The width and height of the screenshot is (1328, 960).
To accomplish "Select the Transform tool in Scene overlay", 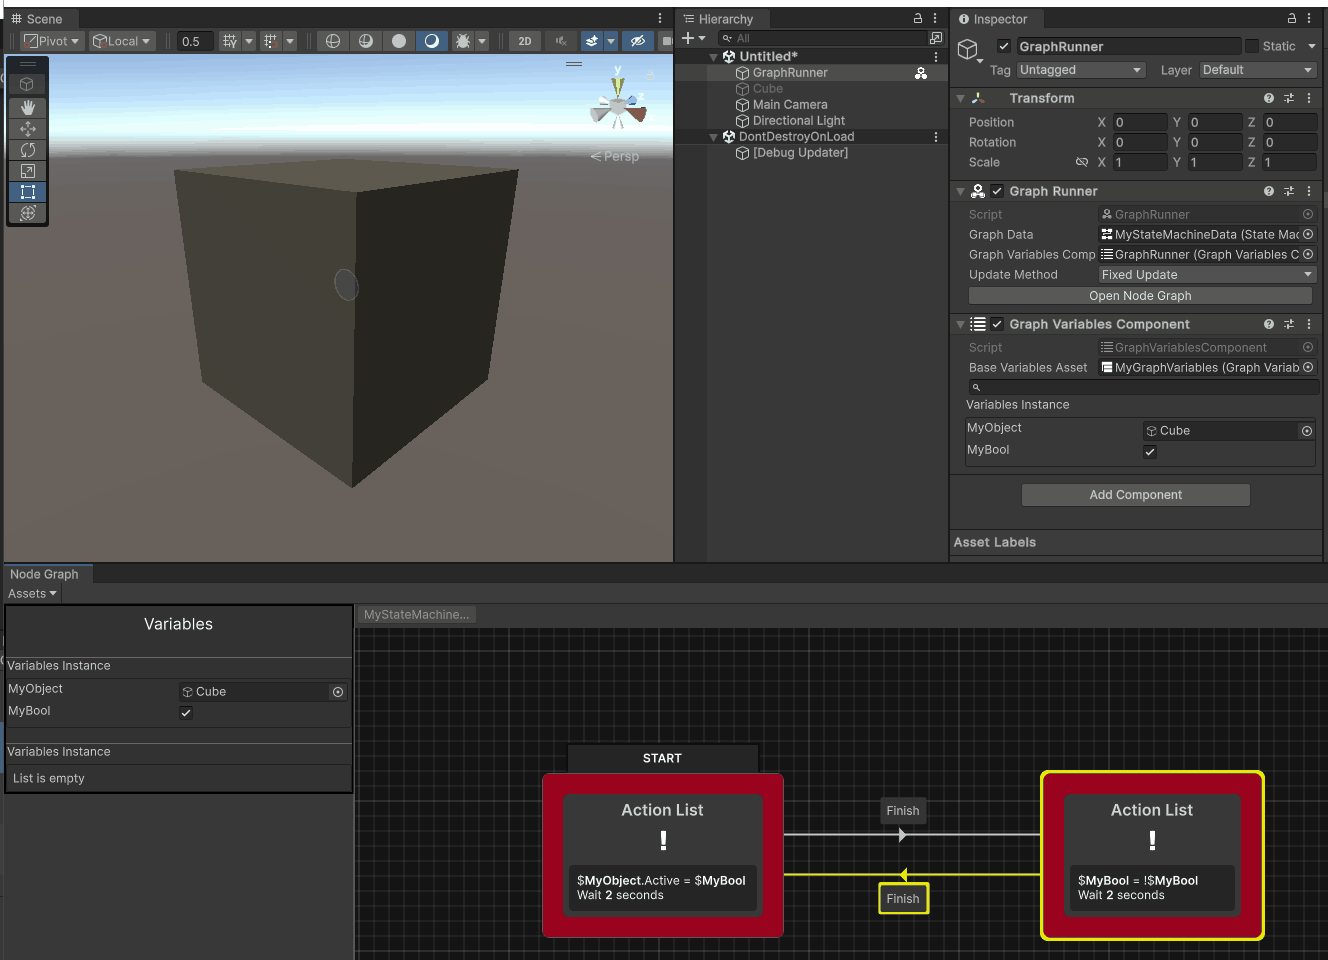I will [x=28, y=213].
